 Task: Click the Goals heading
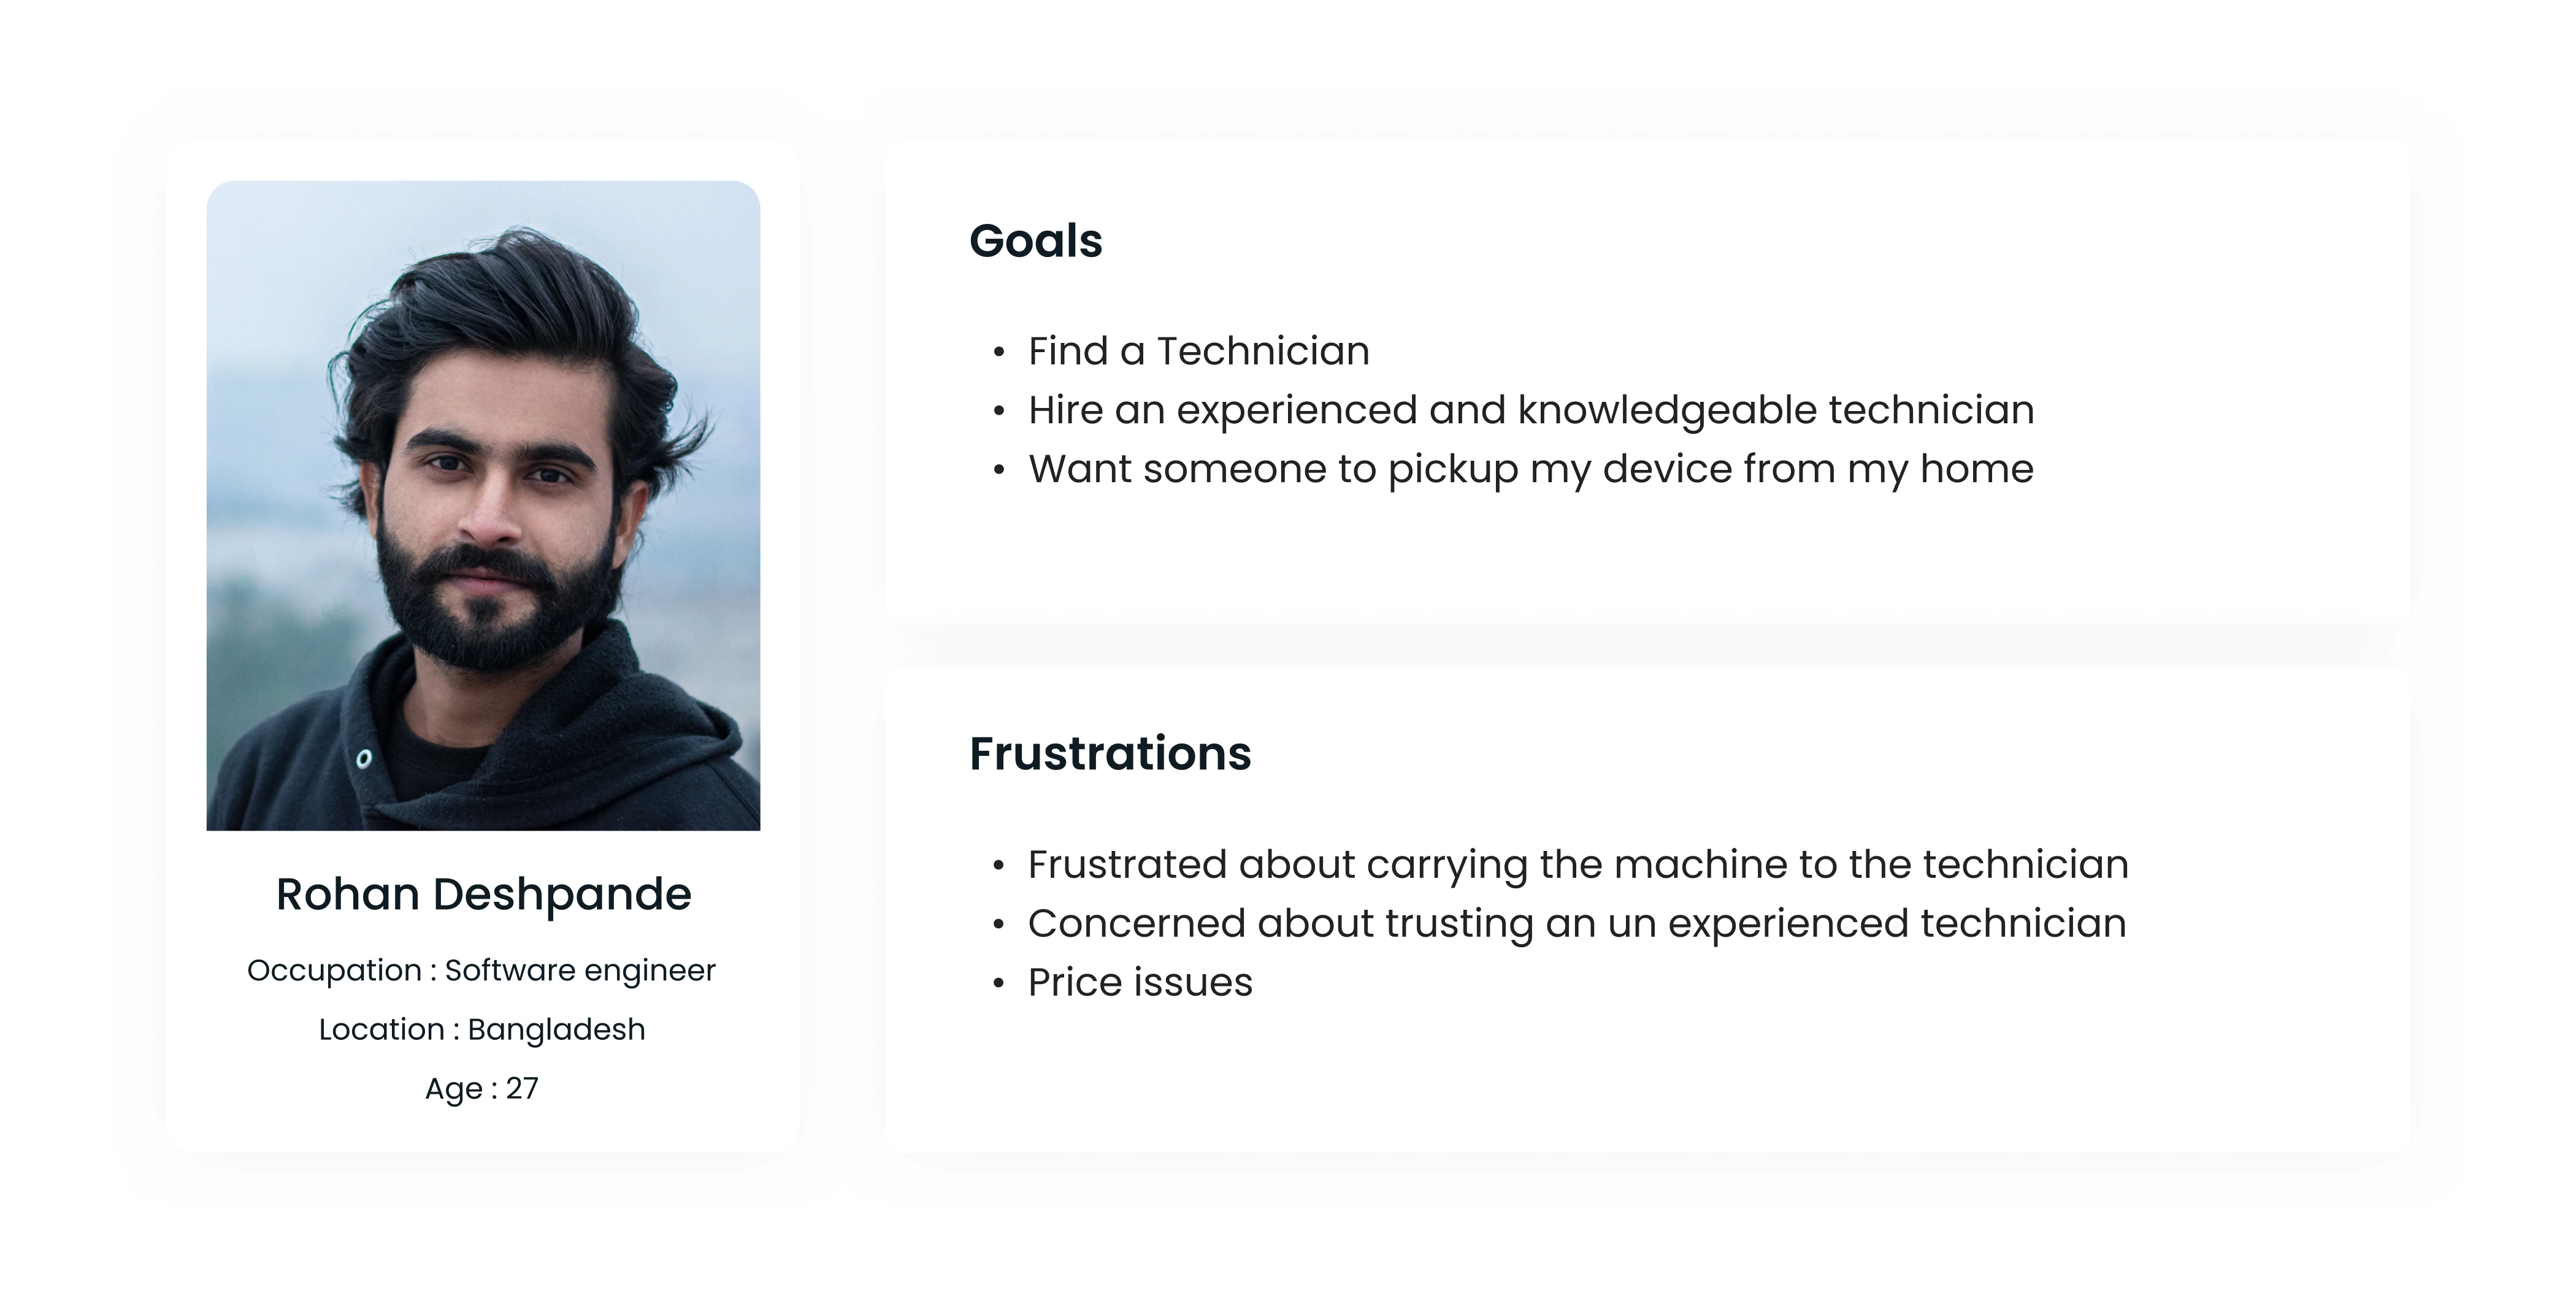click(1035, 241)
